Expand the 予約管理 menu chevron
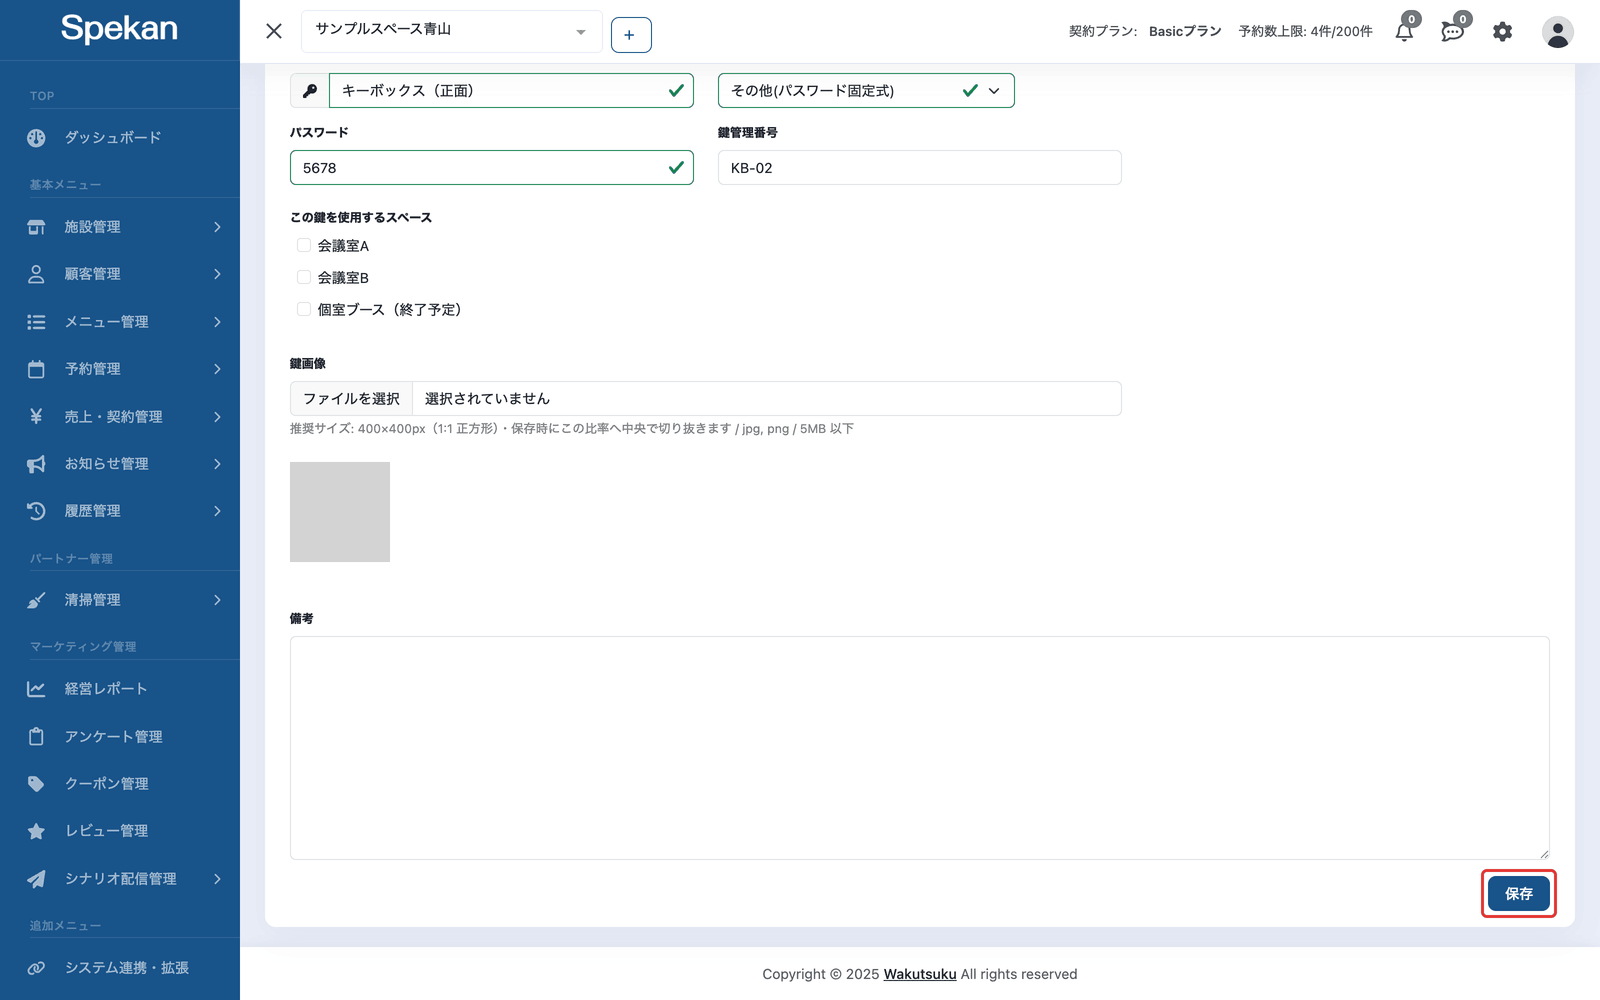 [x=217, y=369]
